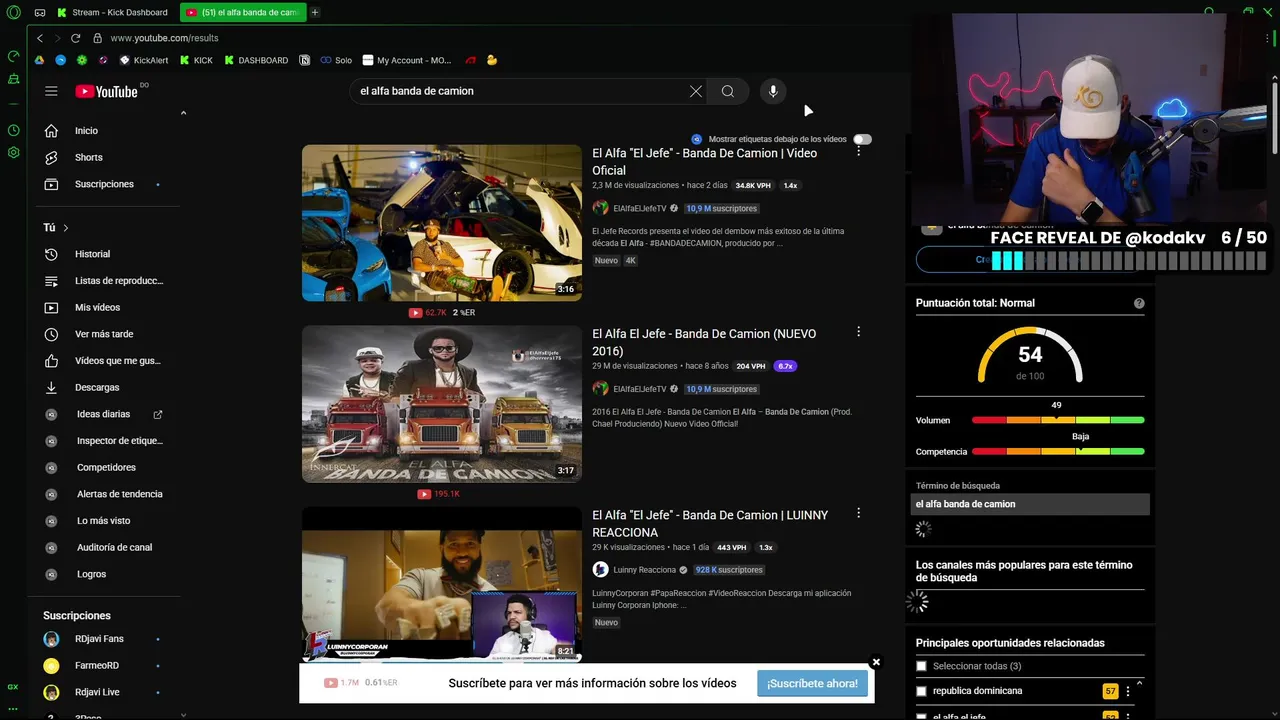Open the Video Oficial helicopter thumbnail
1280x720 pixels.
tap(442, 223)
